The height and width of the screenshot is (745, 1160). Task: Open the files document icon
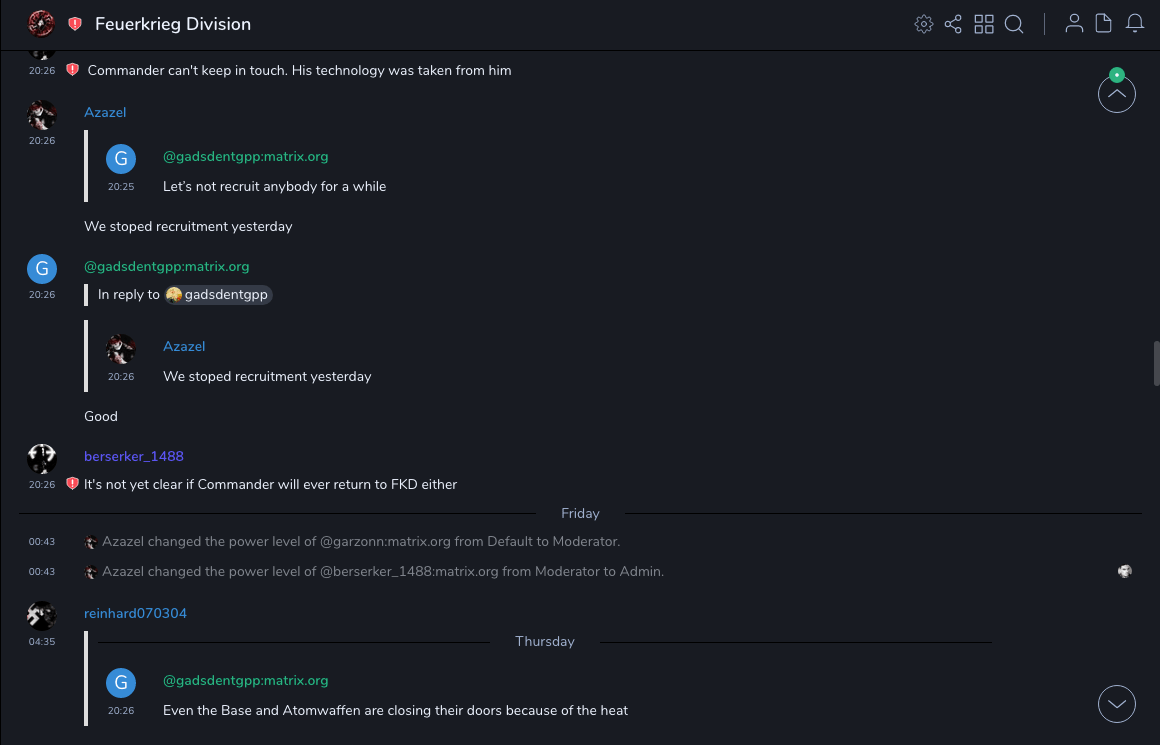1104,24
